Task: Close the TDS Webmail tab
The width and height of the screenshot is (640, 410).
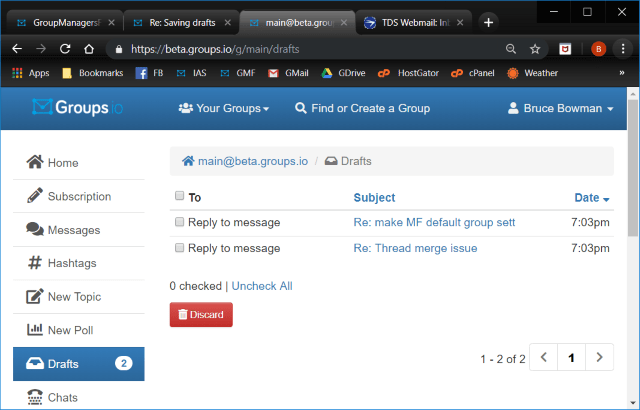Action: 460,23
